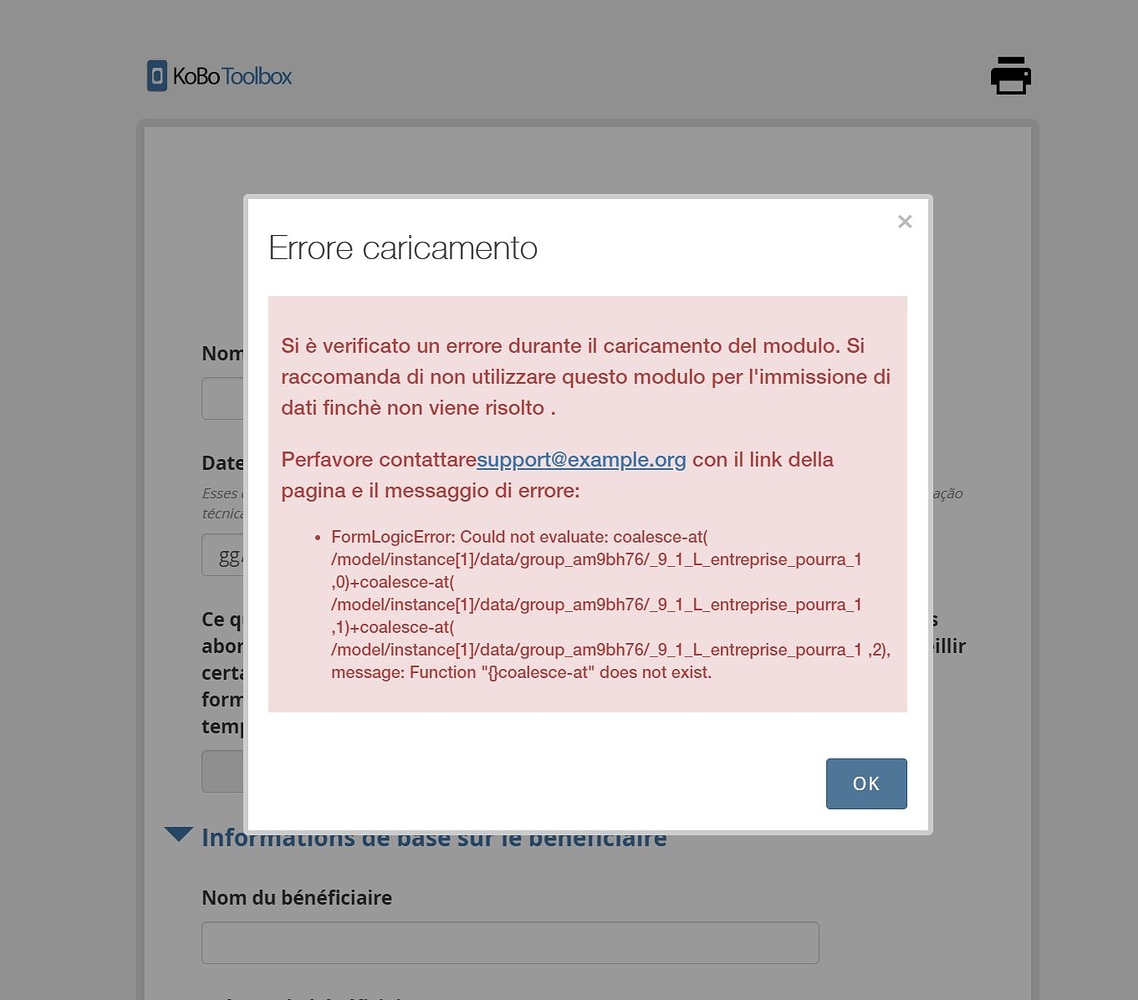Click the Perfavore contattare sentence text
1138x1000 pixels.
pyautogui.click(x=557, y=475)
